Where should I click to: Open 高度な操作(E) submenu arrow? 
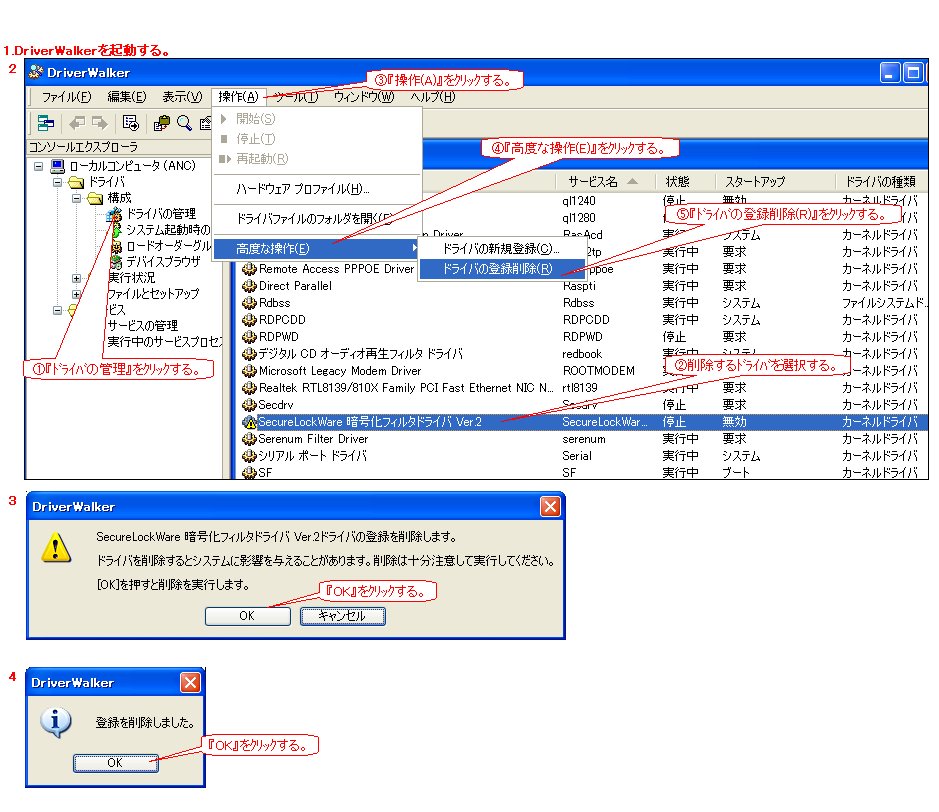[x=414, y=248]
